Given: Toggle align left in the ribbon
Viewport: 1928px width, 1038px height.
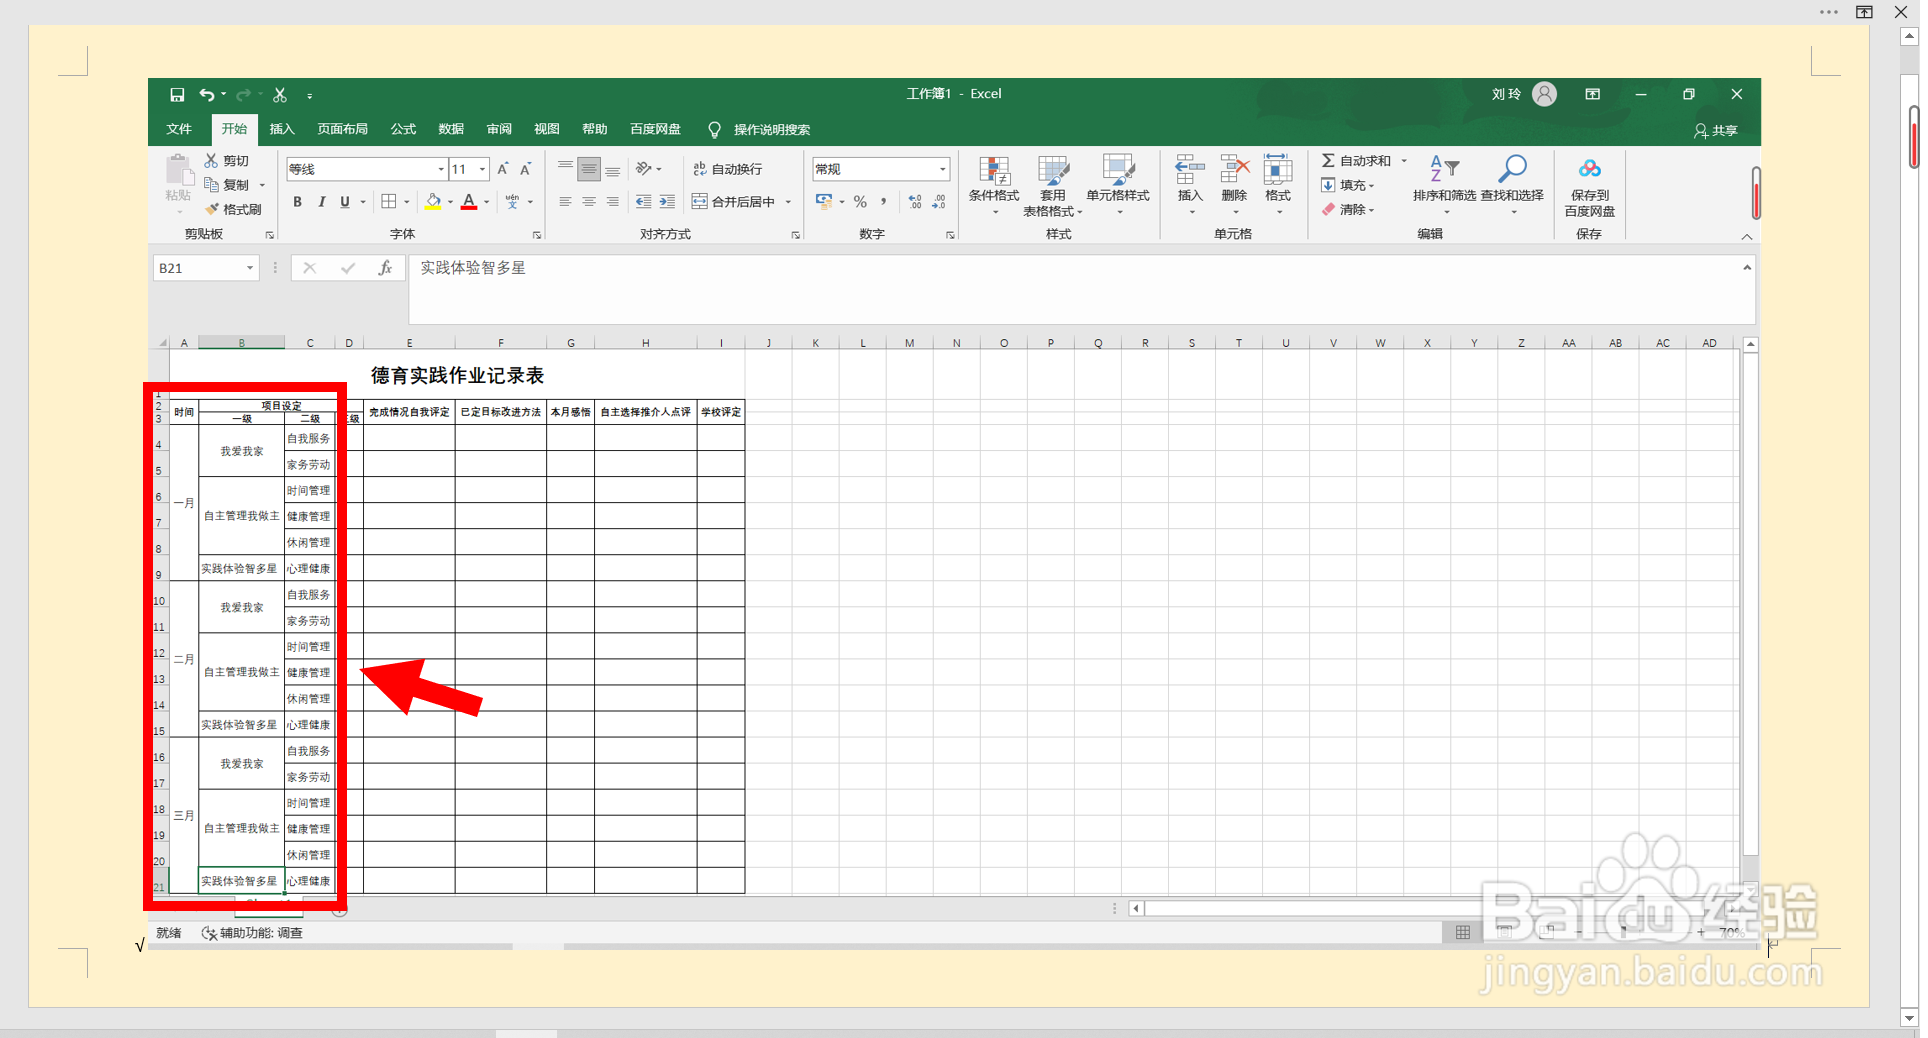Looking at the screenshot, I should tap(565, 202).
